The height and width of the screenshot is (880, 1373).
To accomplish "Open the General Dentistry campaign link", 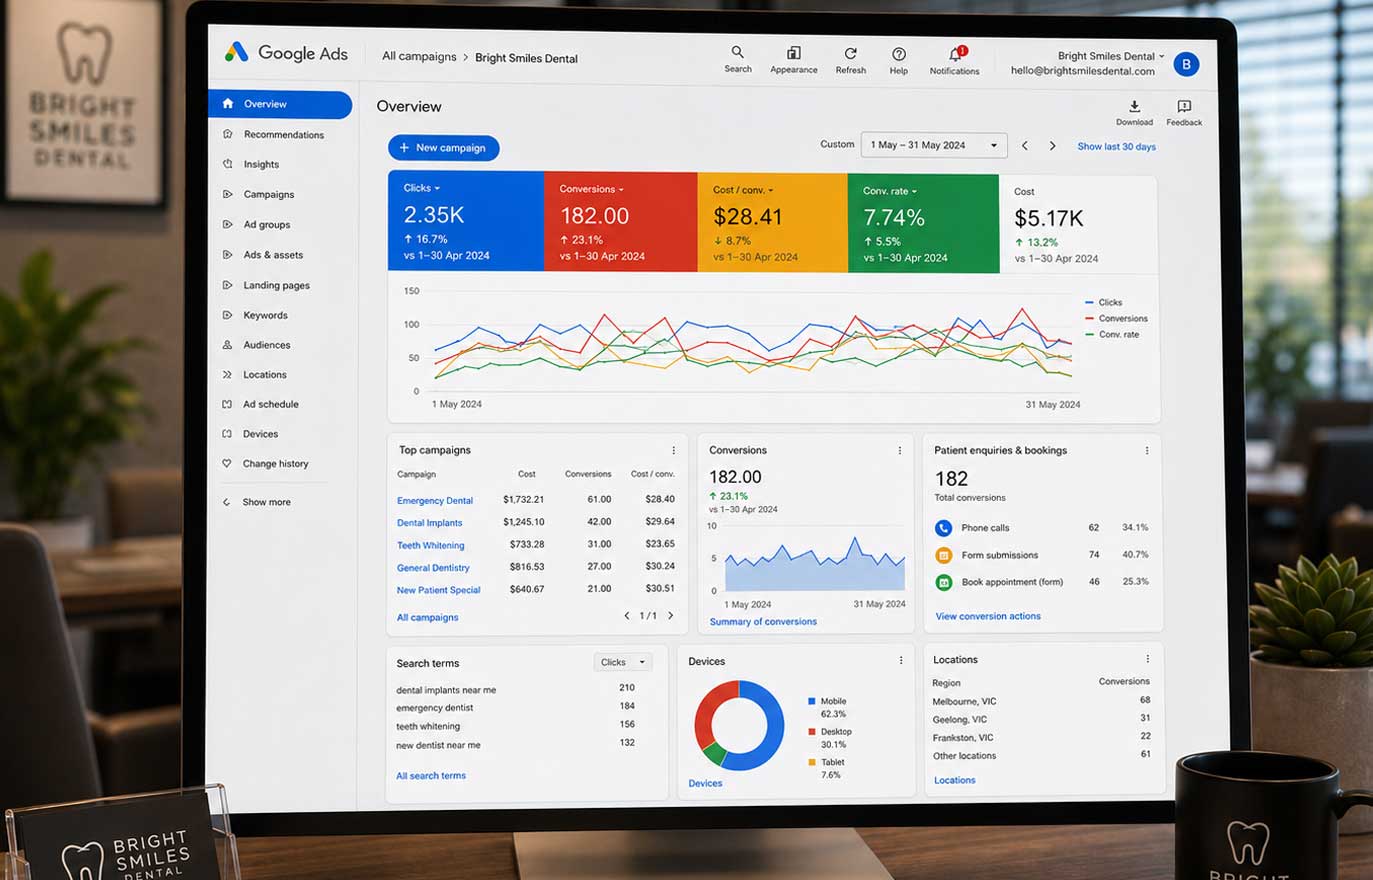I will (x=433, y=568).
